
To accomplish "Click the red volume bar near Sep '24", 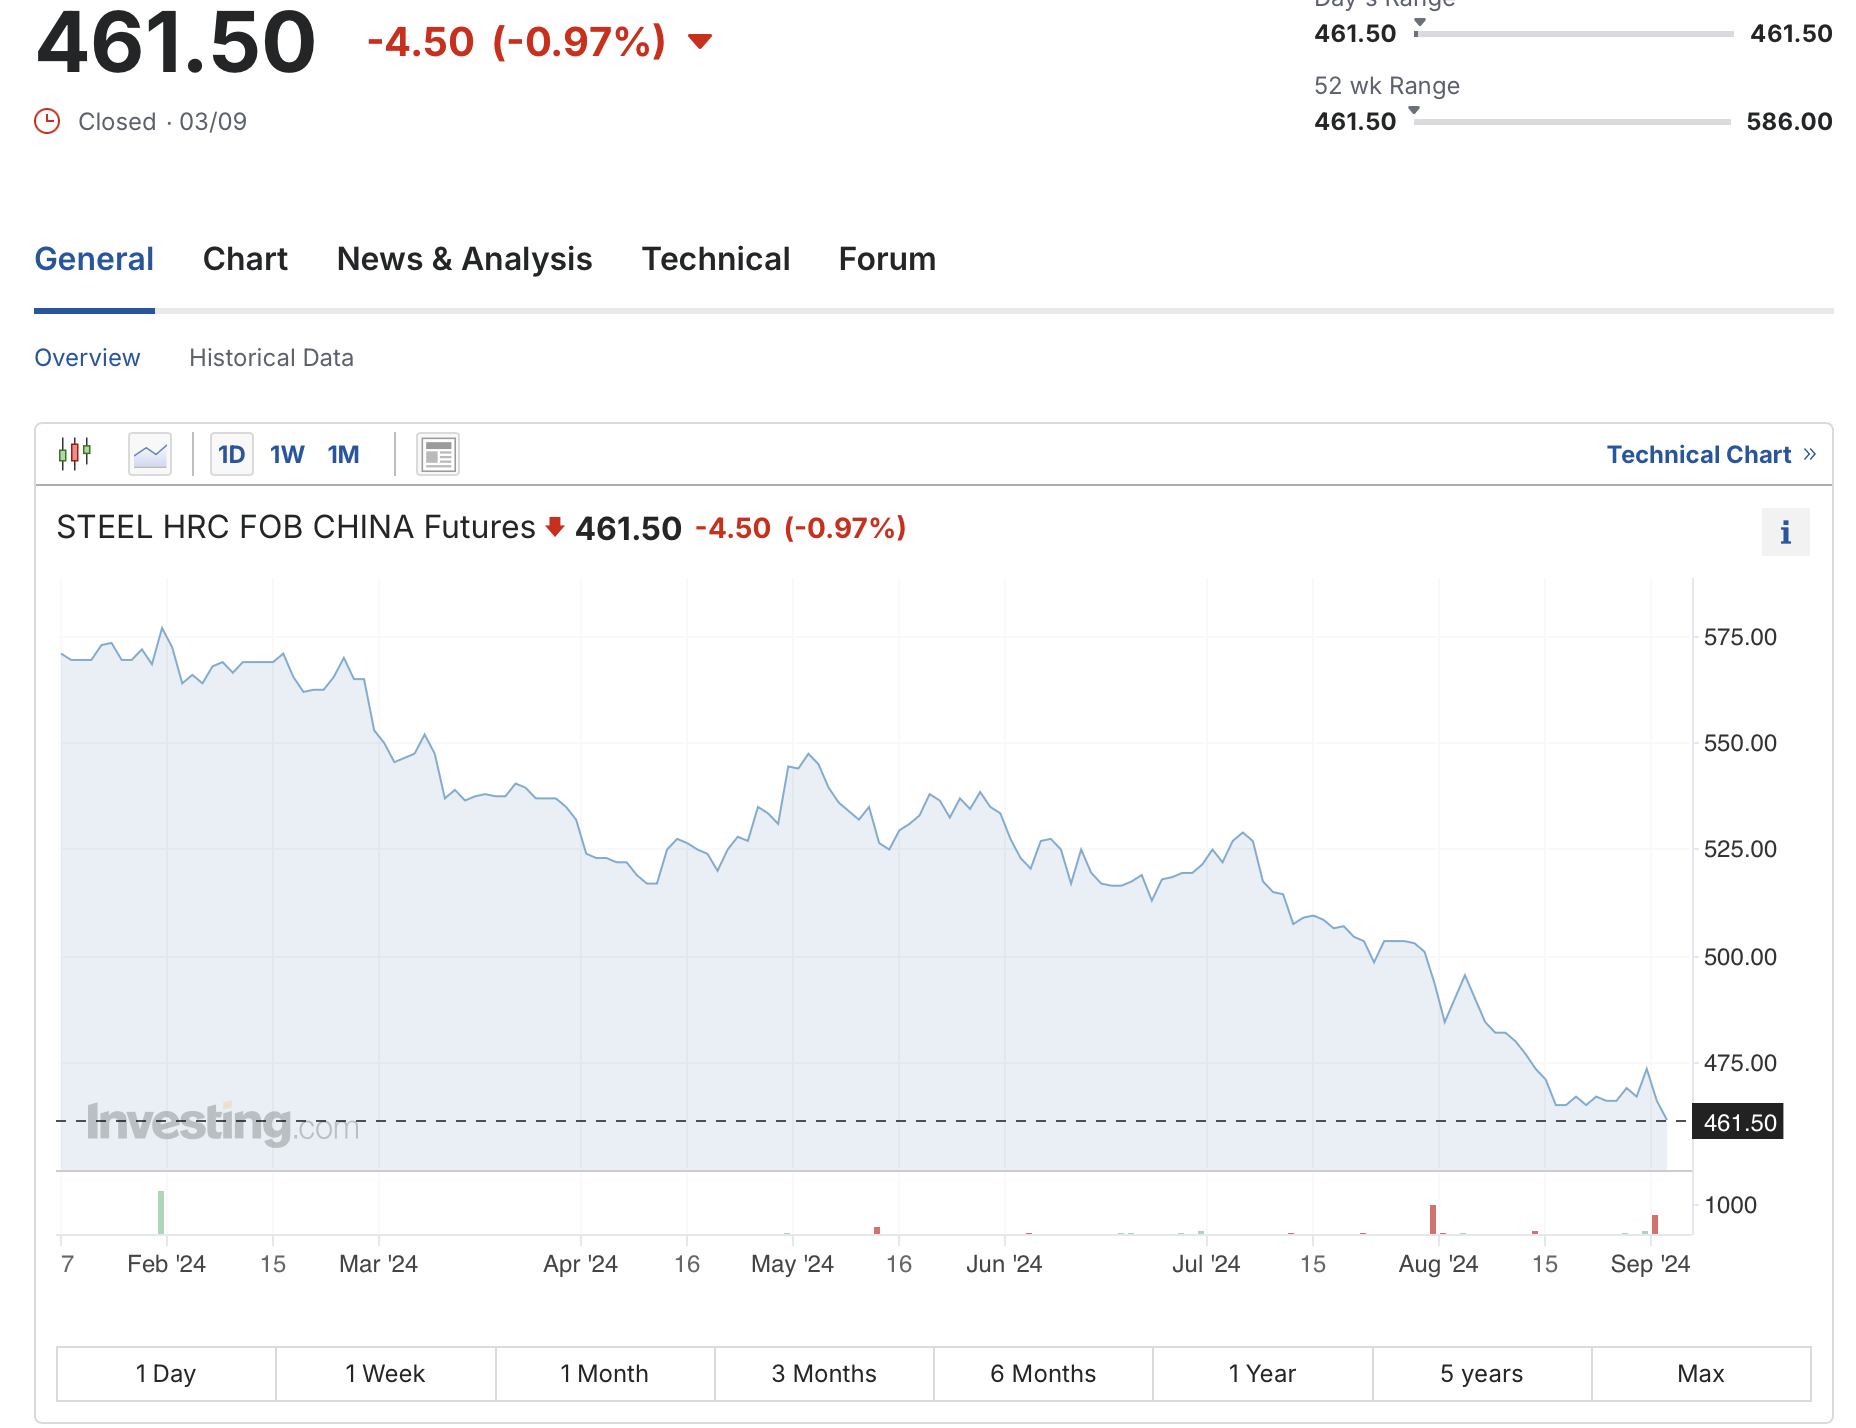I will click(1655, 1224).
